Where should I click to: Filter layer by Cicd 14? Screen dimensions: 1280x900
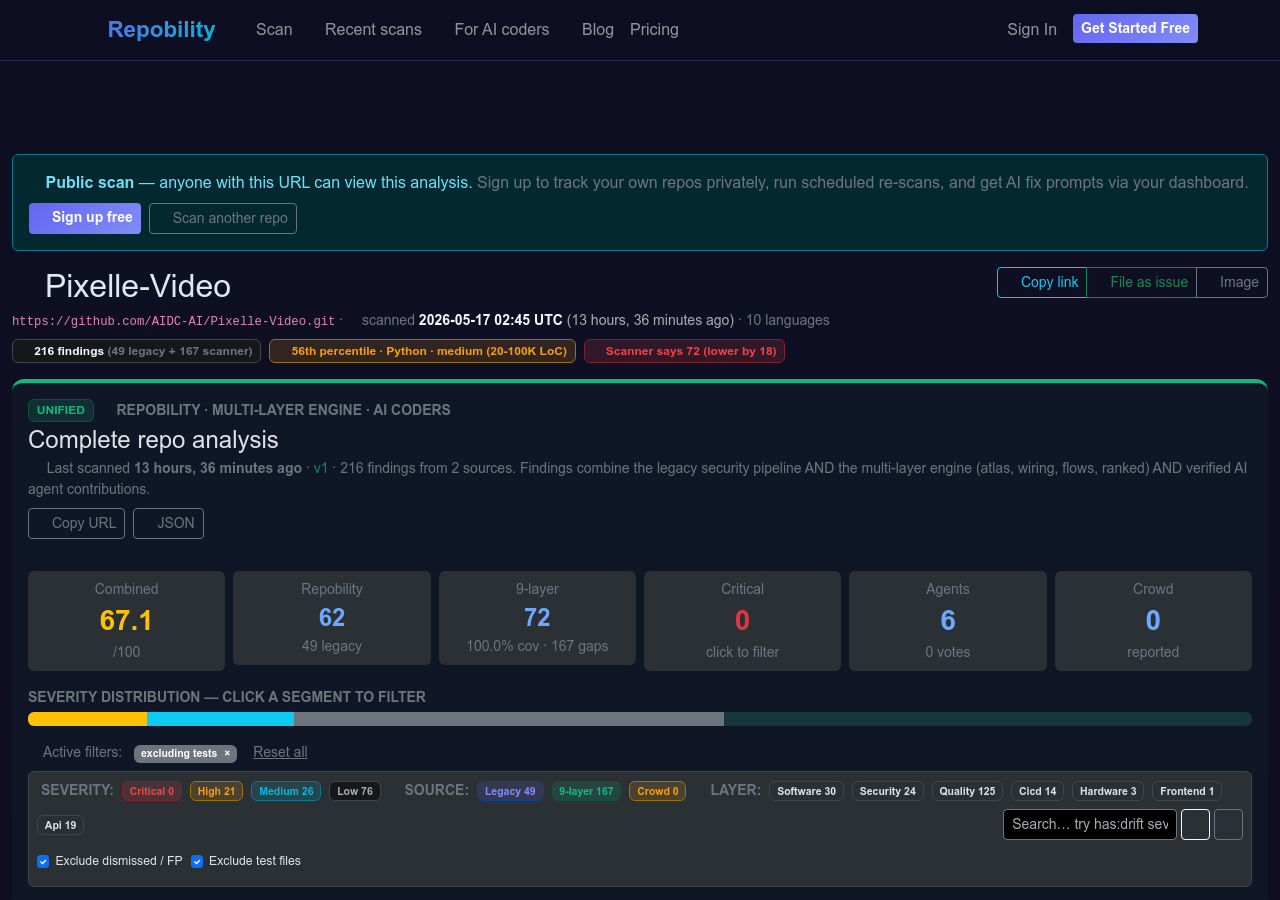coord(1038,791)
